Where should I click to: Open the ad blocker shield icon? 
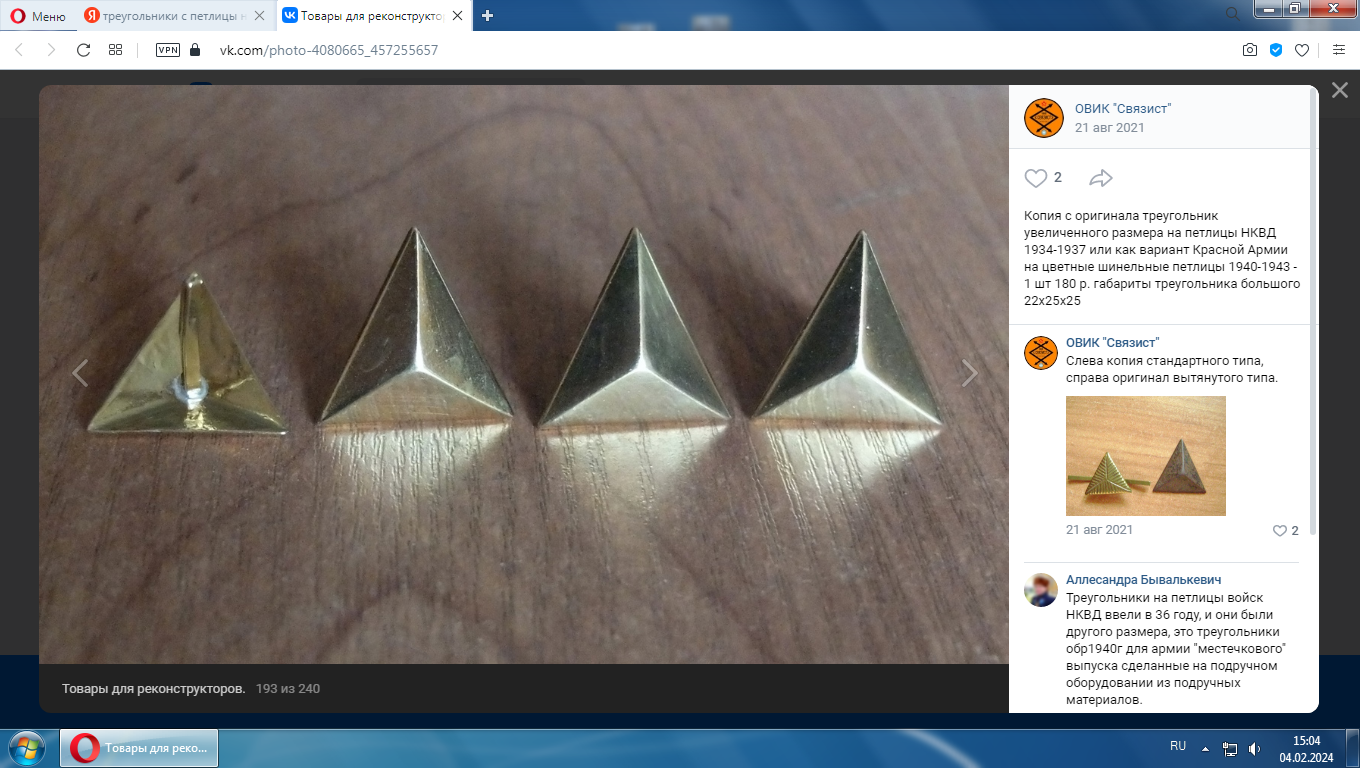(1276, 50)
